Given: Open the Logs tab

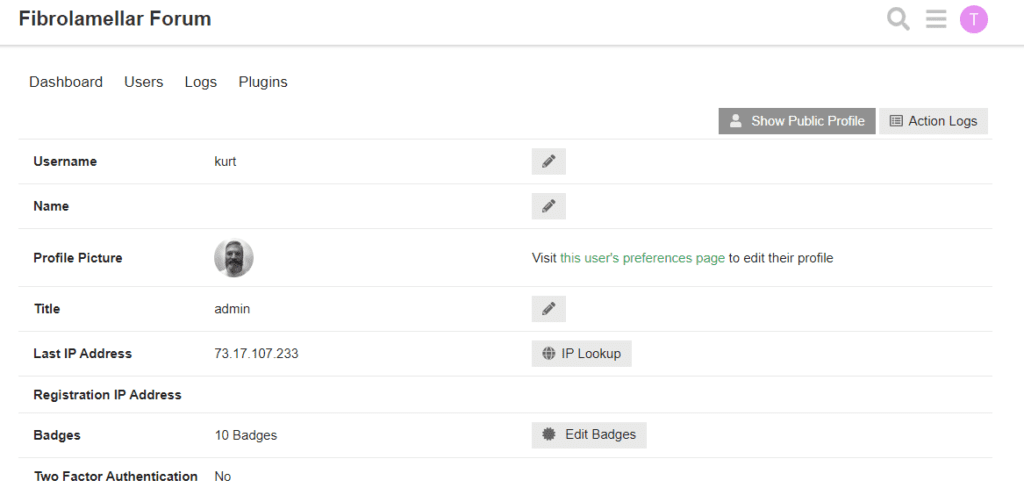Looking at the screenshot, I should click(200, 82).
